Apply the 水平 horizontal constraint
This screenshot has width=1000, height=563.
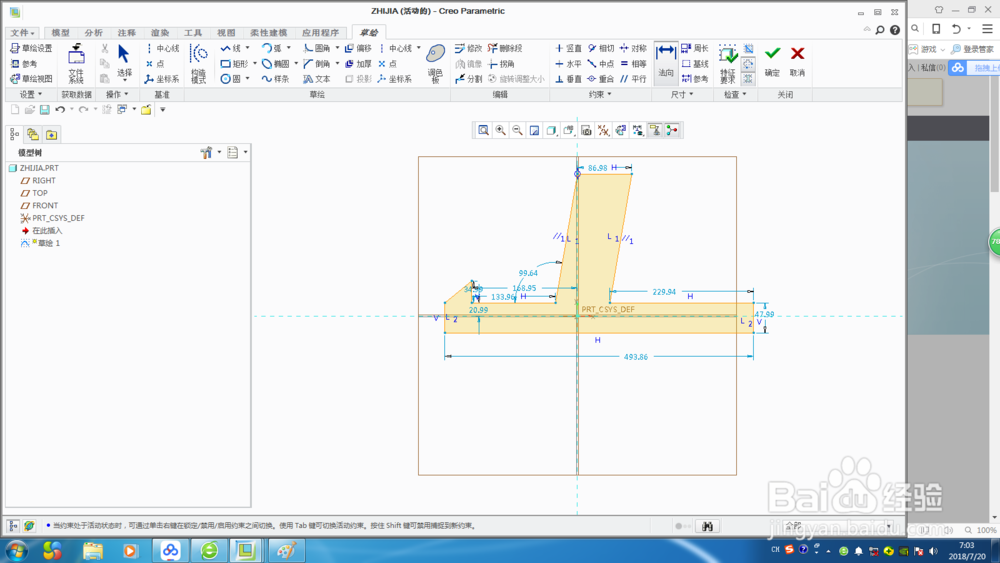click(568, 64)
